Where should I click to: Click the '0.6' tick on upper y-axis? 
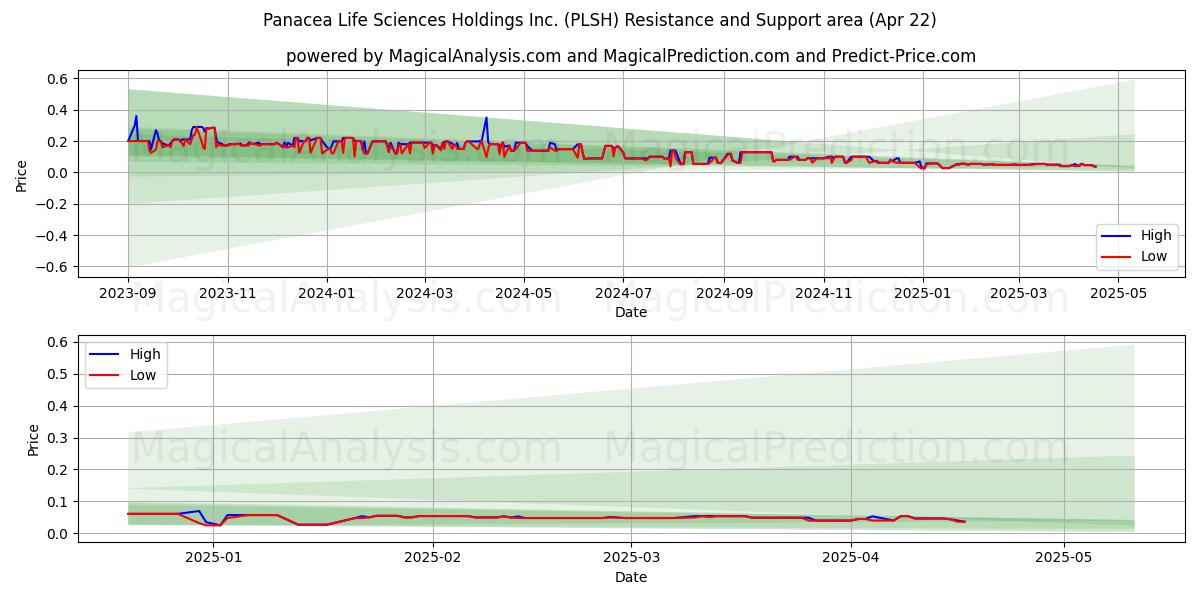[57, 79]
